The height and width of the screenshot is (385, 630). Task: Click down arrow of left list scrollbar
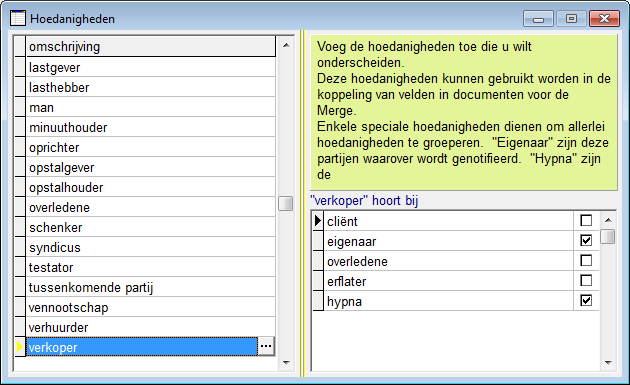pos(286,362)
